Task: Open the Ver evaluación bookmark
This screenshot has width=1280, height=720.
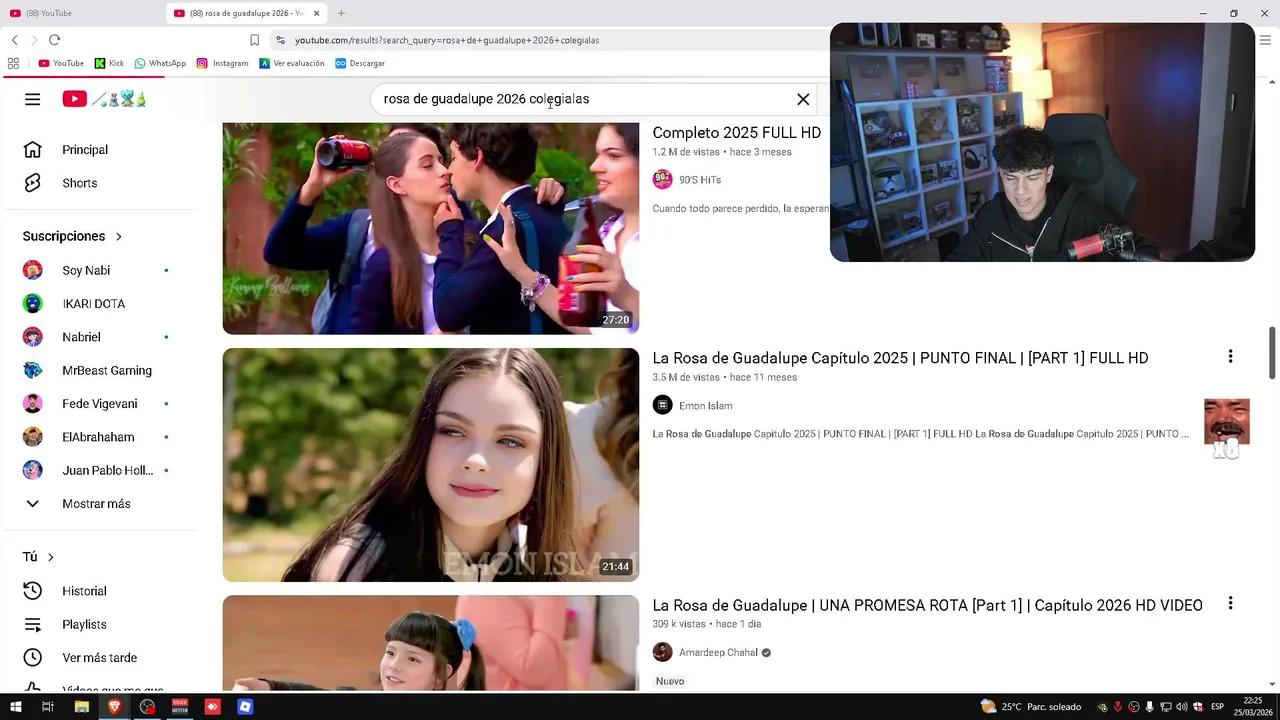Action: [292, 63]
